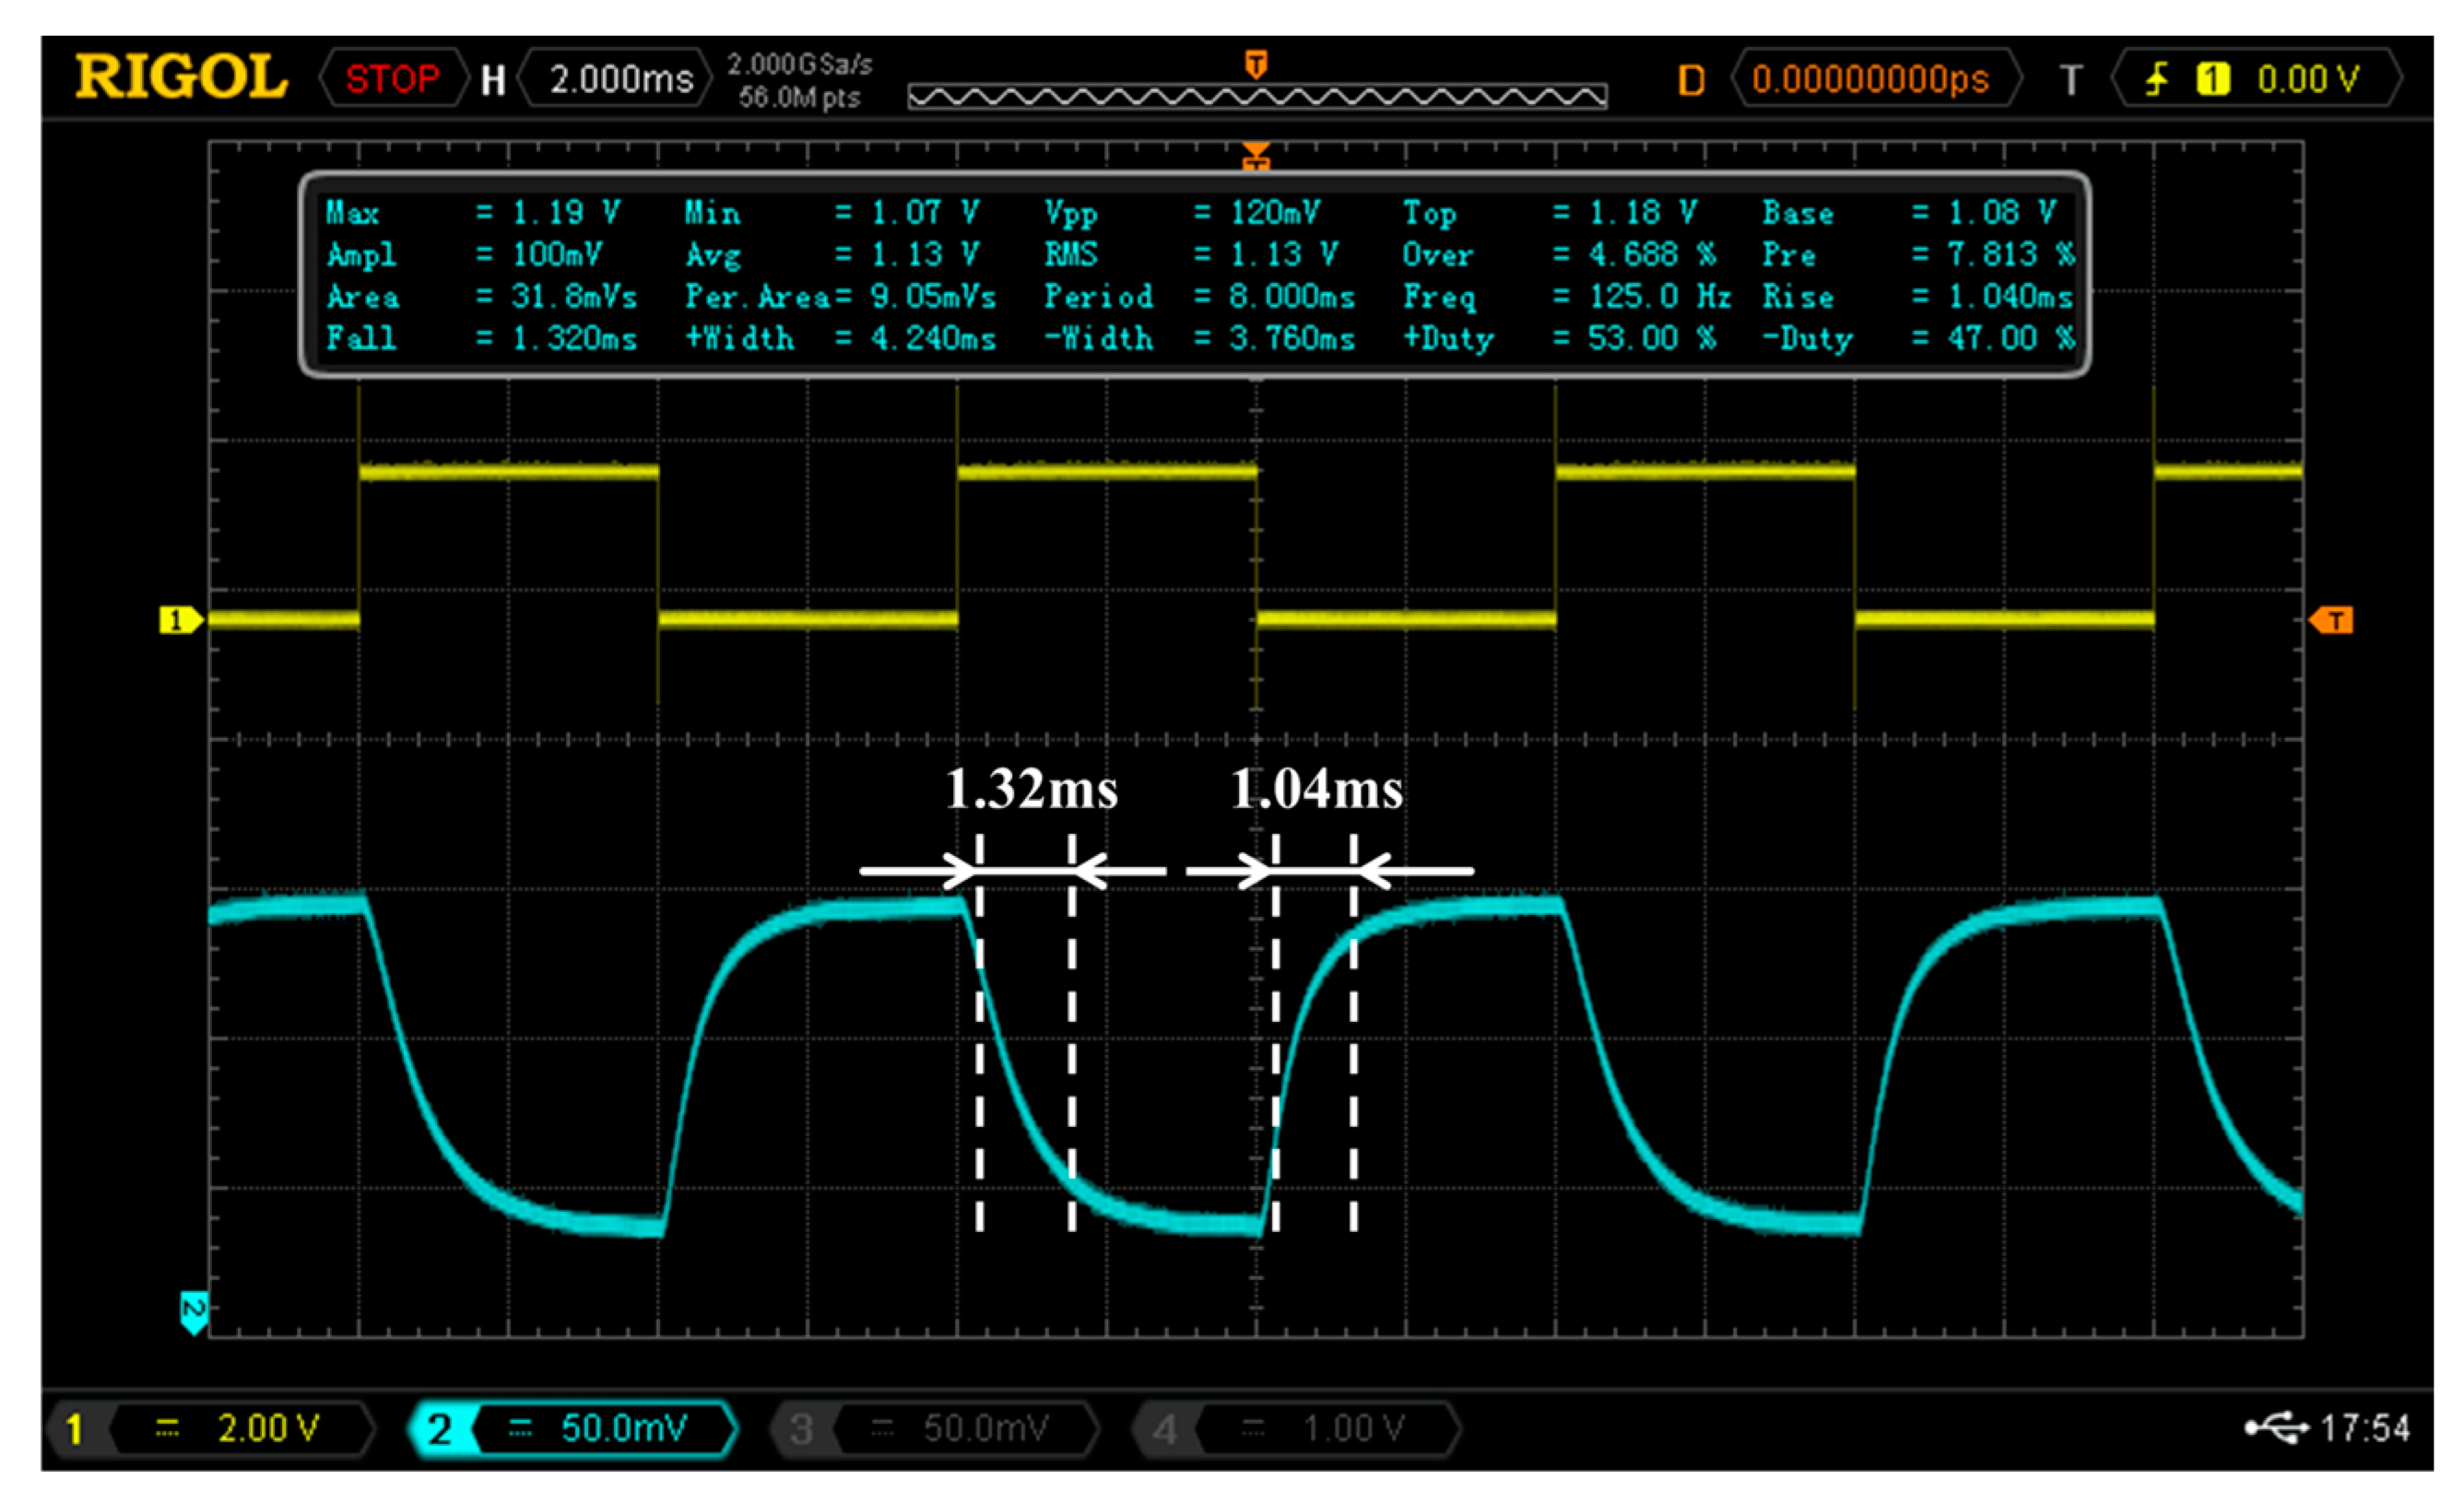Click the trigger source channel 1 badge
Viewport: 2464px width, 1503px height.
(x=2211, y=79)
